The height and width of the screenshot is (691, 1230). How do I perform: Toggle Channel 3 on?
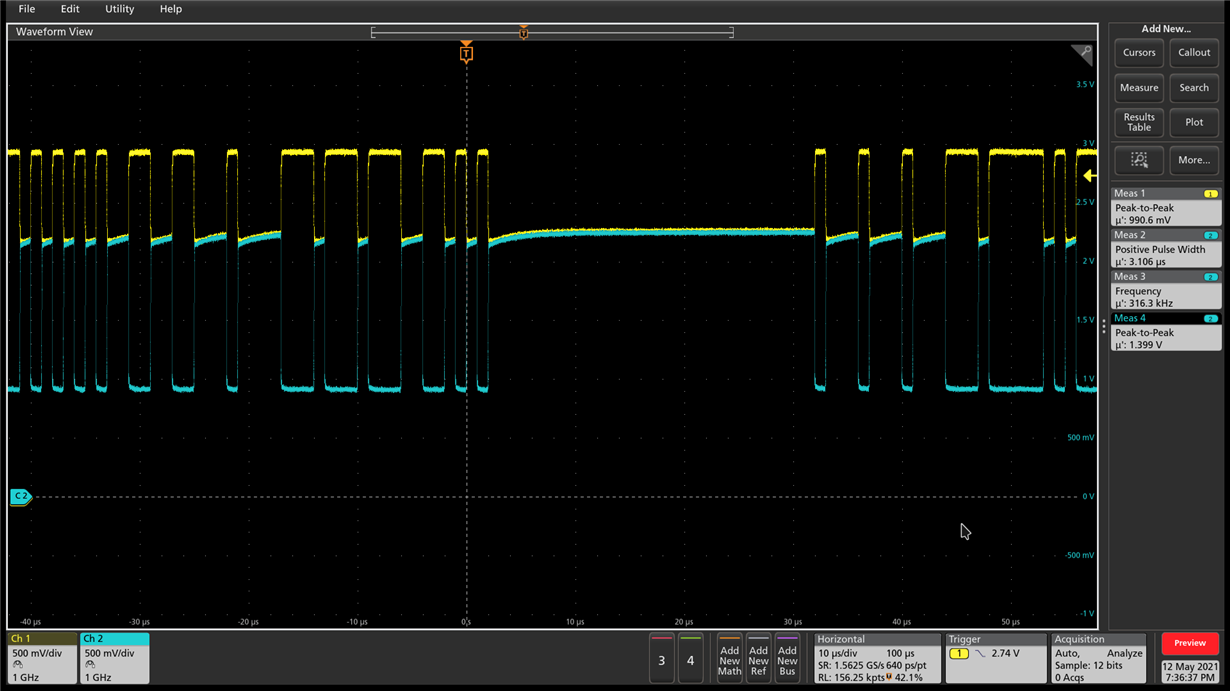pos(662,658)
